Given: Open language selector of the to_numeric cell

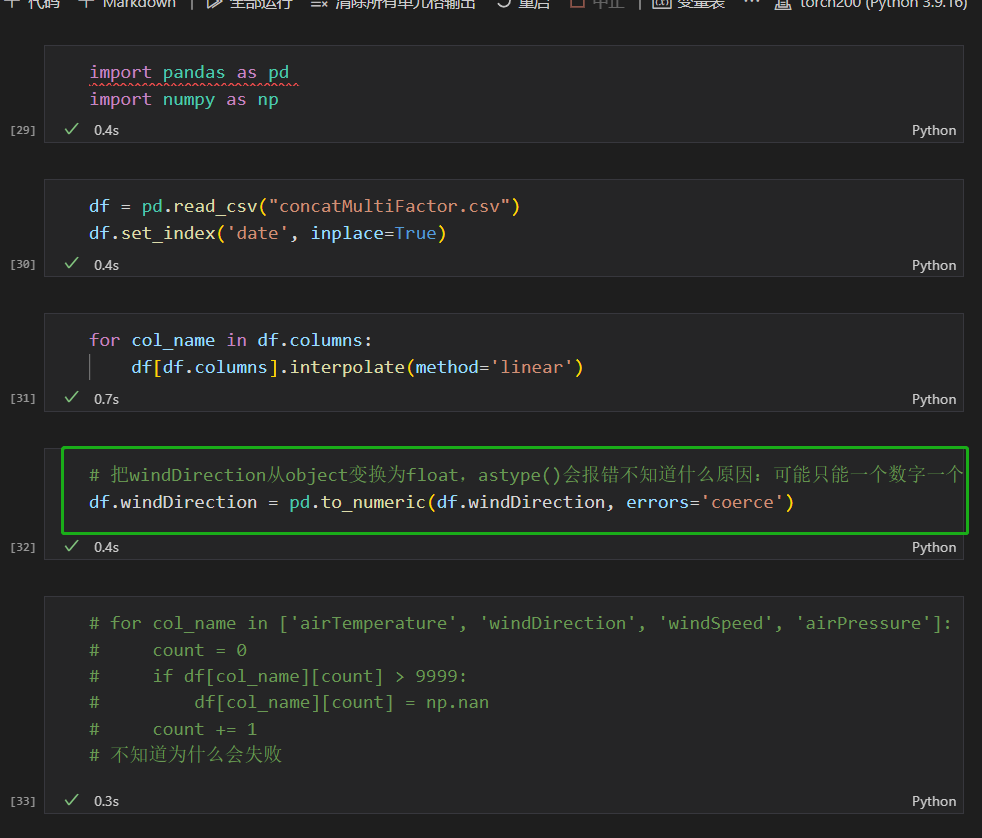Looking at the screenshot, I should click(933, 547).
